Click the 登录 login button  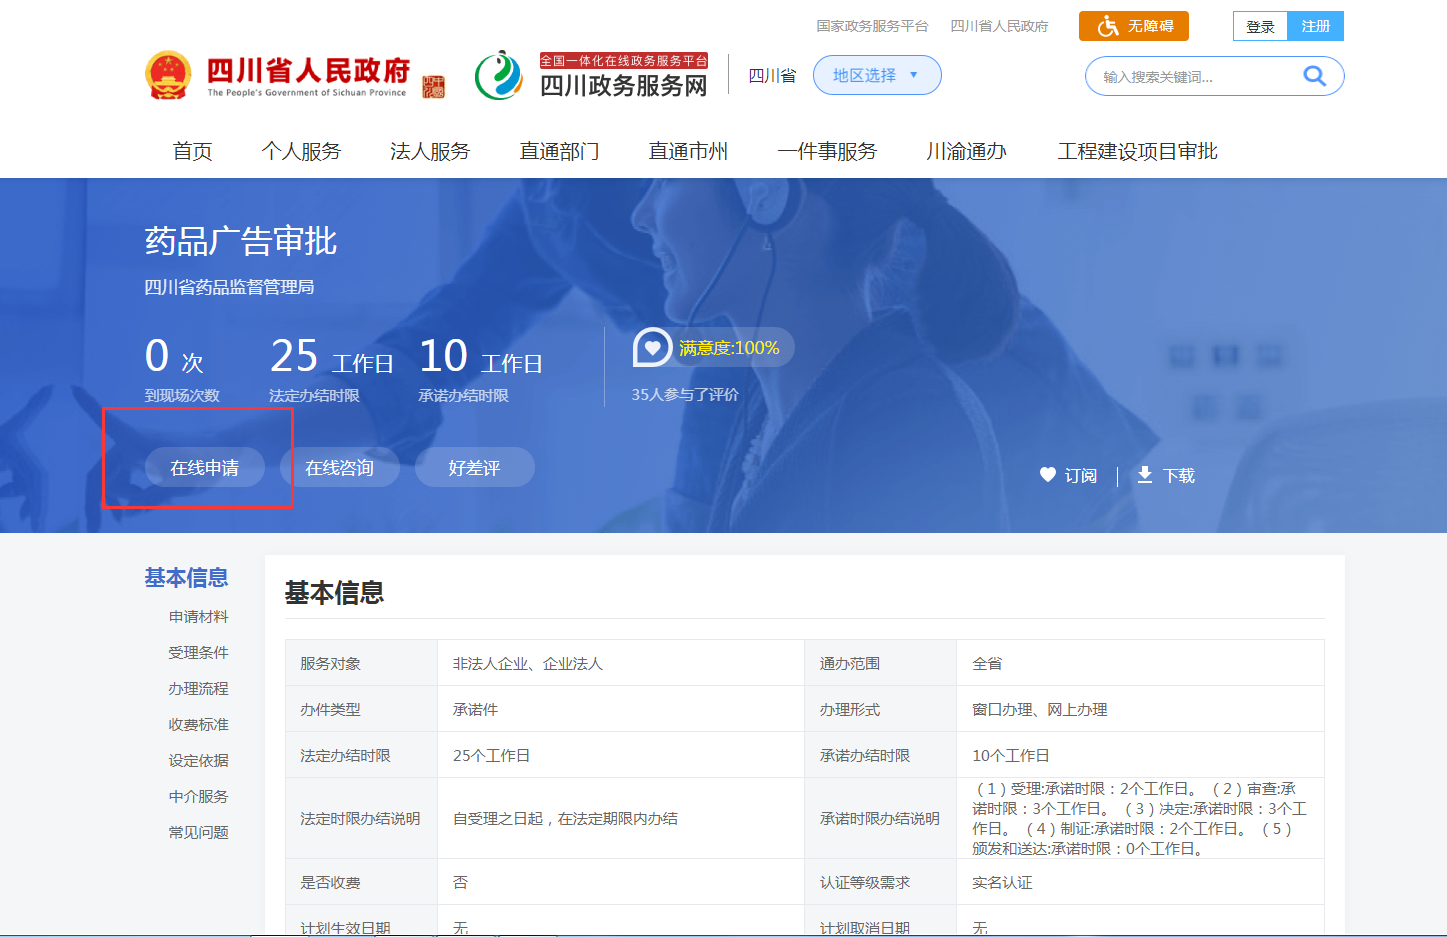(x=1260, y=26)
